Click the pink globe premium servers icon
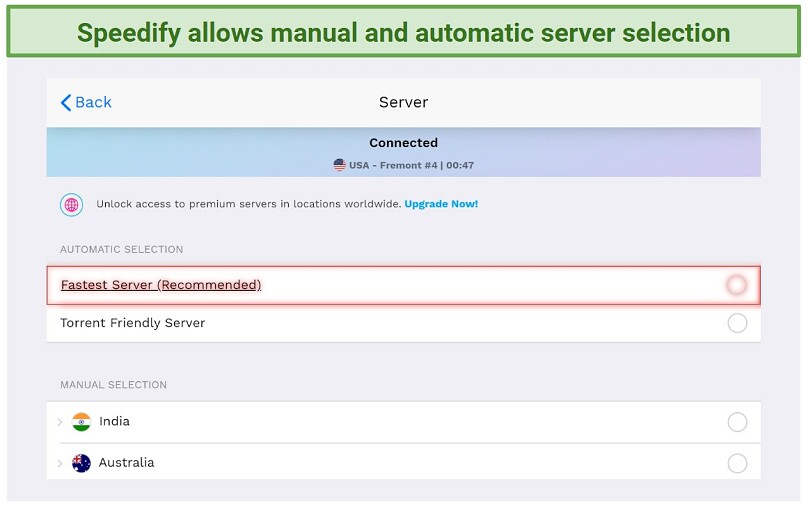Viewport: 806px width, 506px height. click(x=71, y=205)
